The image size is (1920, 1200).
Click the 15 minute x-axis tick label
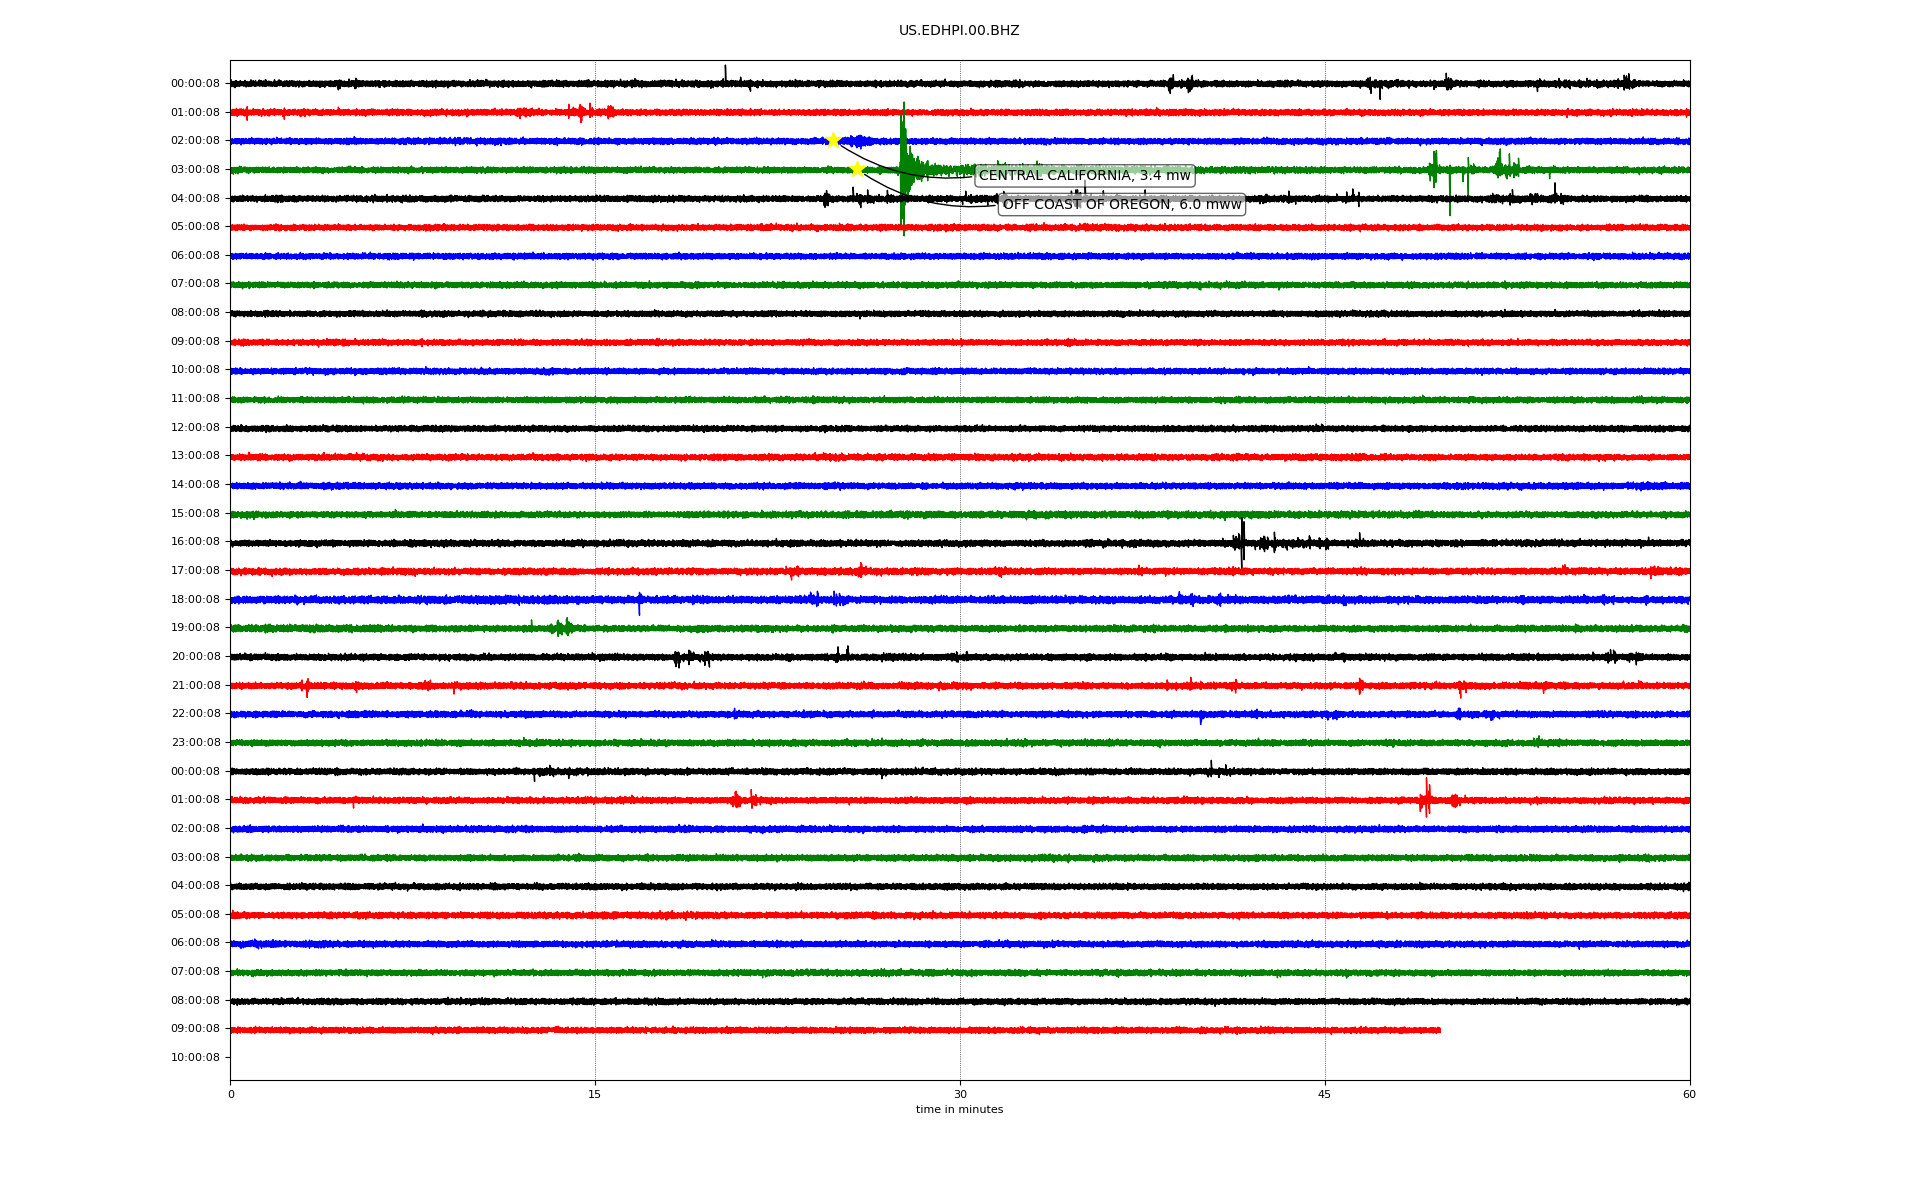click(x=595, y=1094)
